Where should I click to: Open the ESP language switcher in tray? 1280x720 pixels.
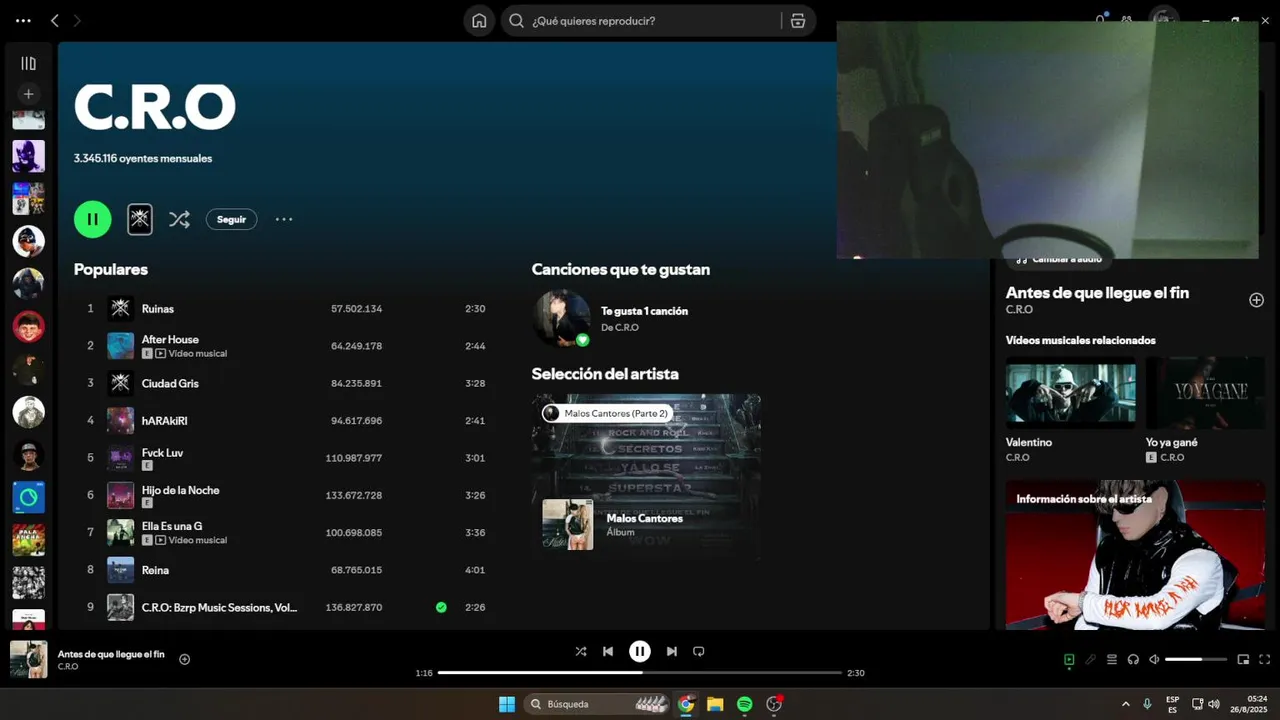click(1172, 704)
